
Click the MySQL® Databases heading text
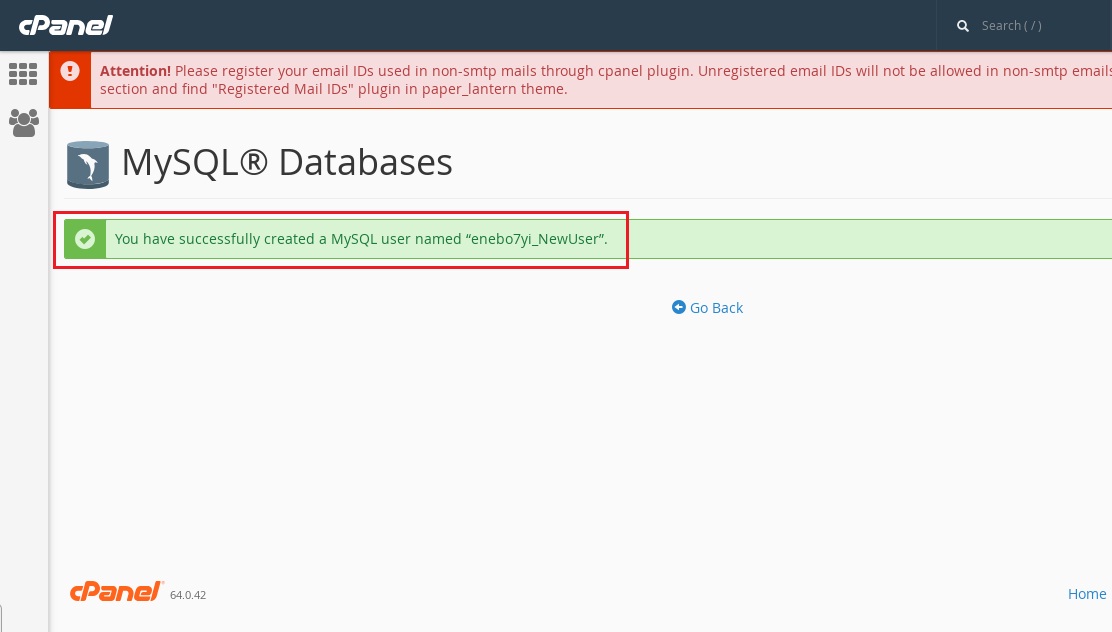coord(287,162)
